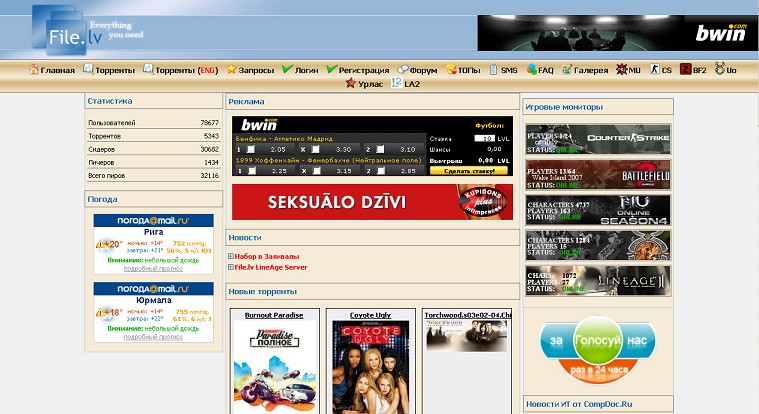Click the green checkmark icon beside Регистрация
This screenshot has height=414, width=759.
point(332,69)
